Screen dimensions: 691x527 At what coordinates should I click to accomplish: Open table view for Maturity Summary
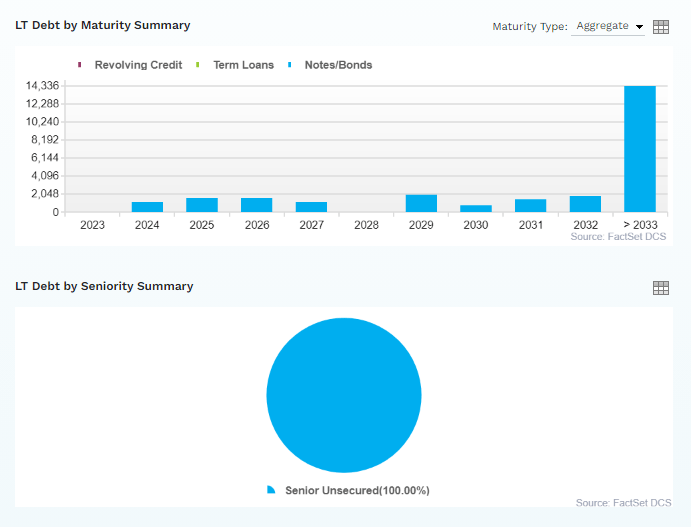[x=661, y=27]
